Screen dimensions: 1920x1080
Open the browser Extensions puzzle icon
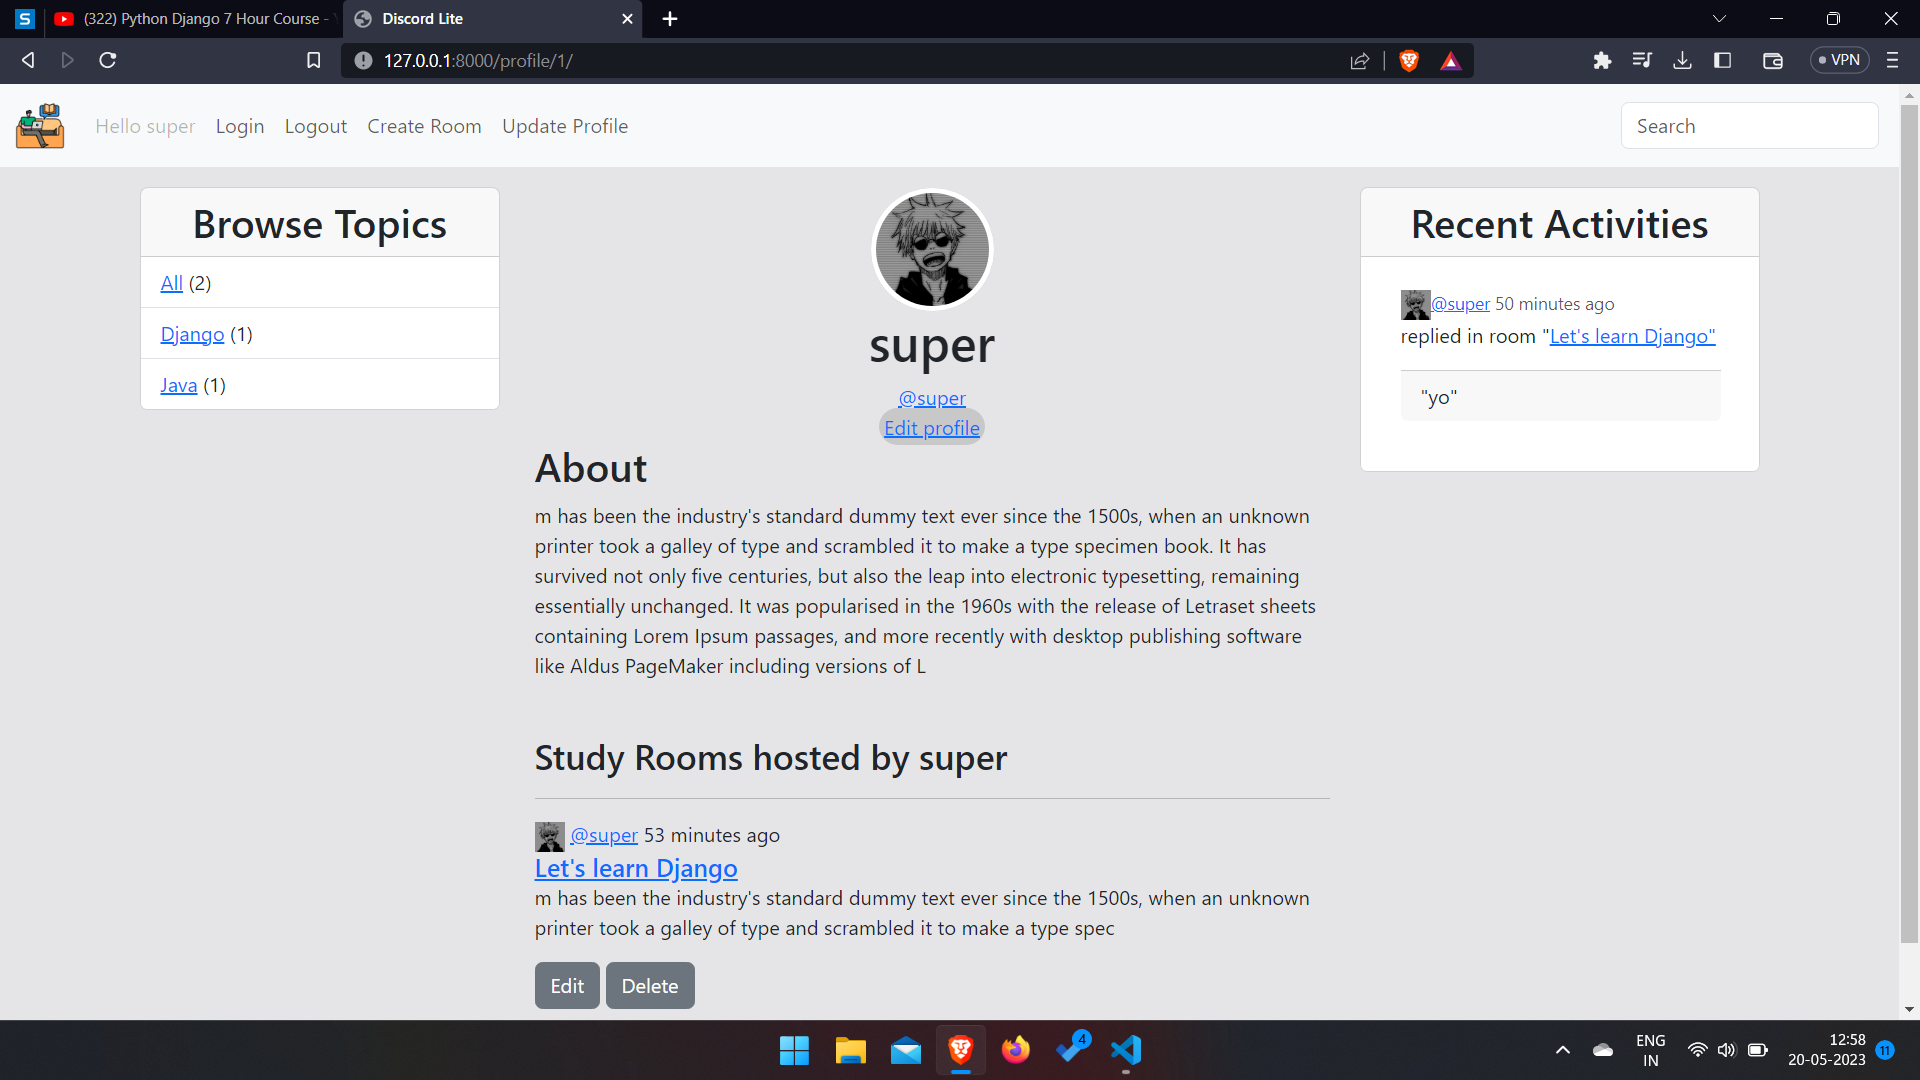click(x=1602, y=60)
